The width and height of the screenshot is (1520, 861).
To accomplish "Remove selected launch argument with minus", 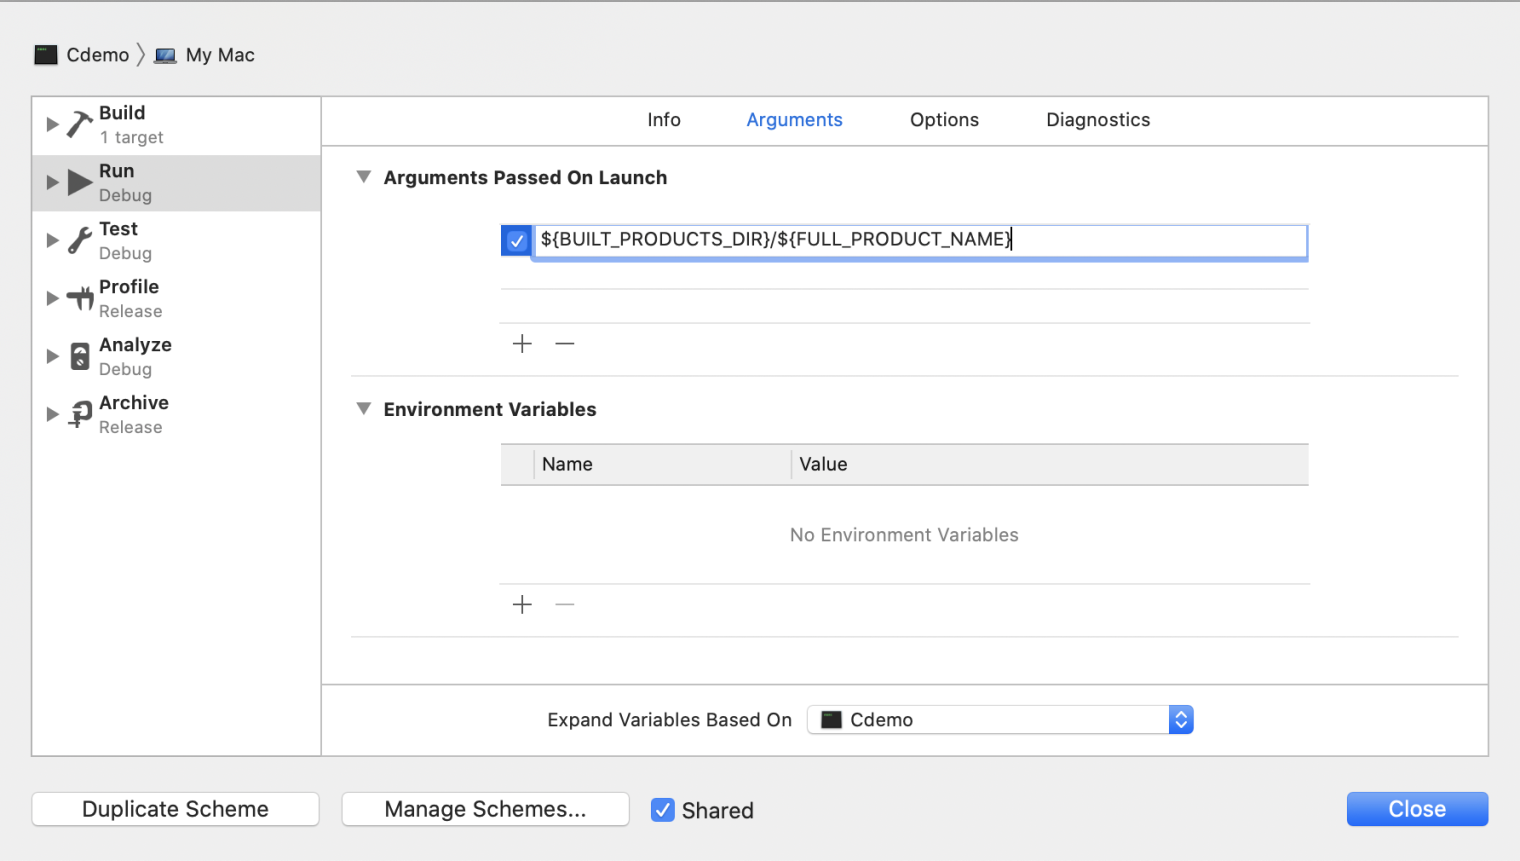I will click(565, 344).
